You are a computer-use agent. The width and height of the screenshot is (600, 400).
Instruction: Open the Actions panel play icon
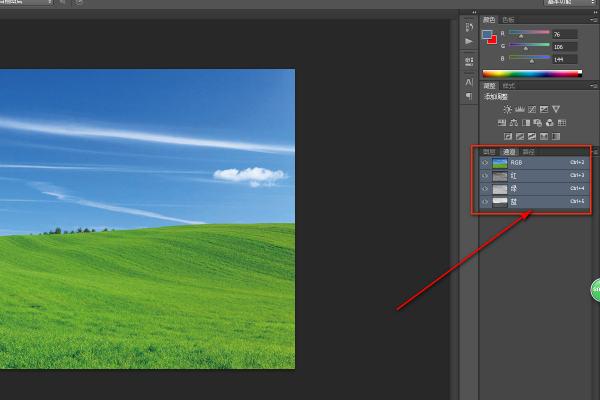(x=469, y=41)
